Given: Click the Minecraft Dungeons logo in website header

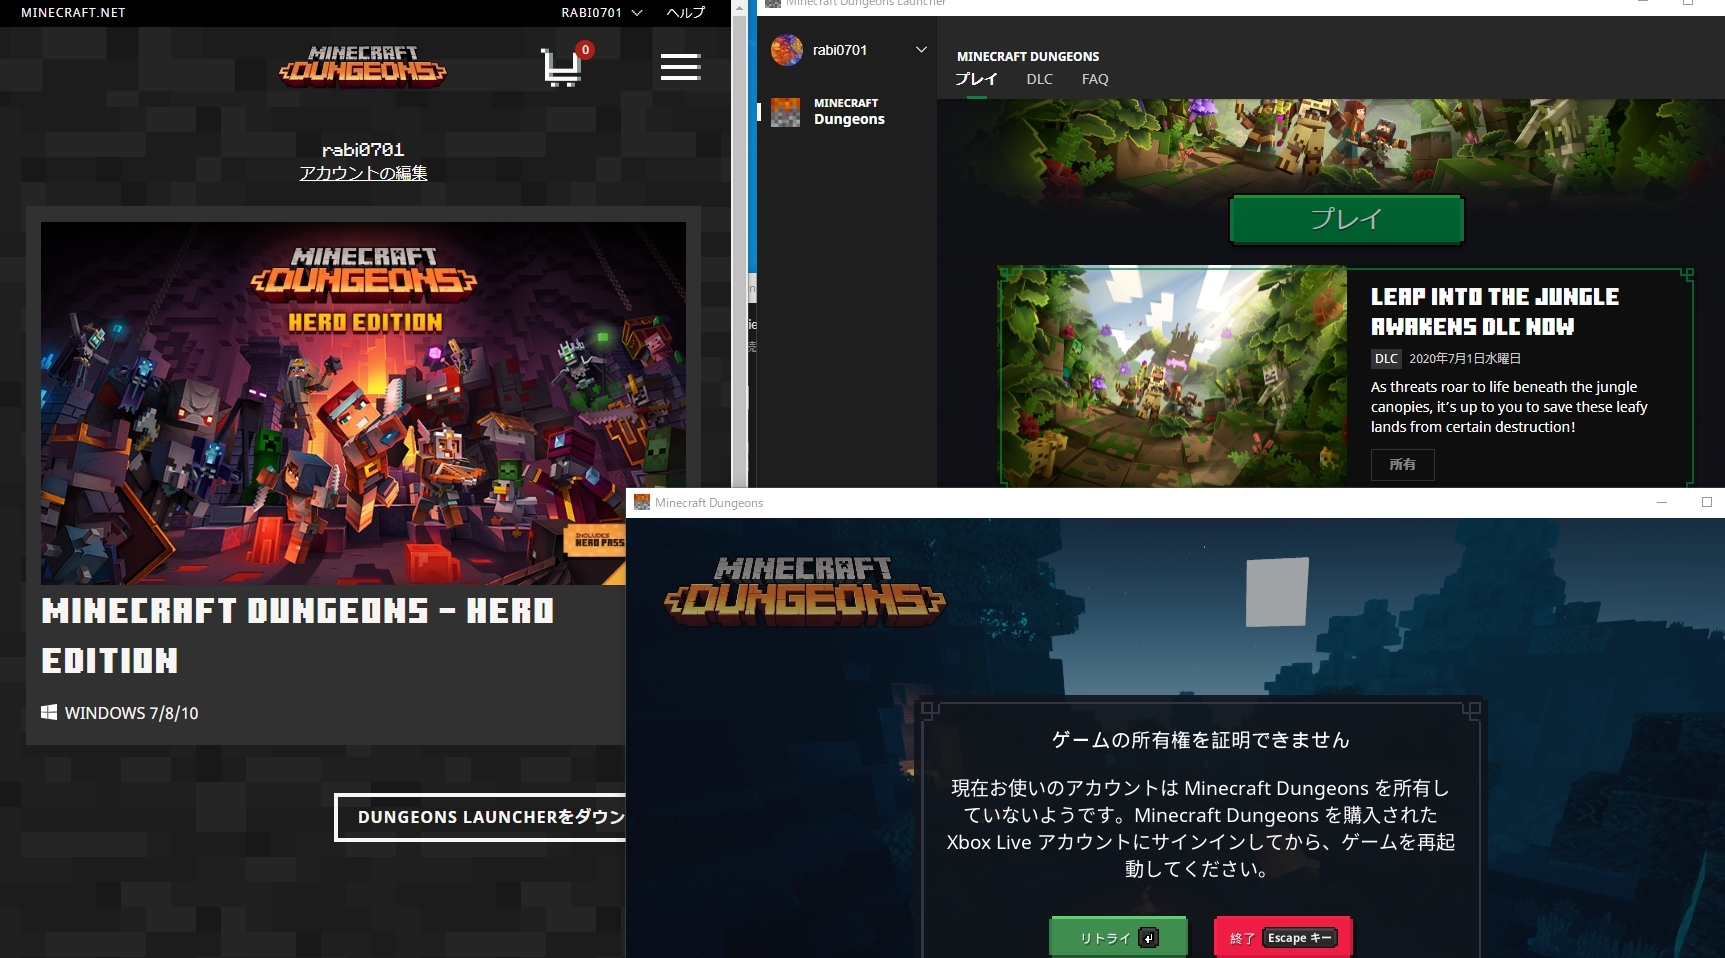Looking at the screenshot, I should pyautogui.click(x=363, y=66).
